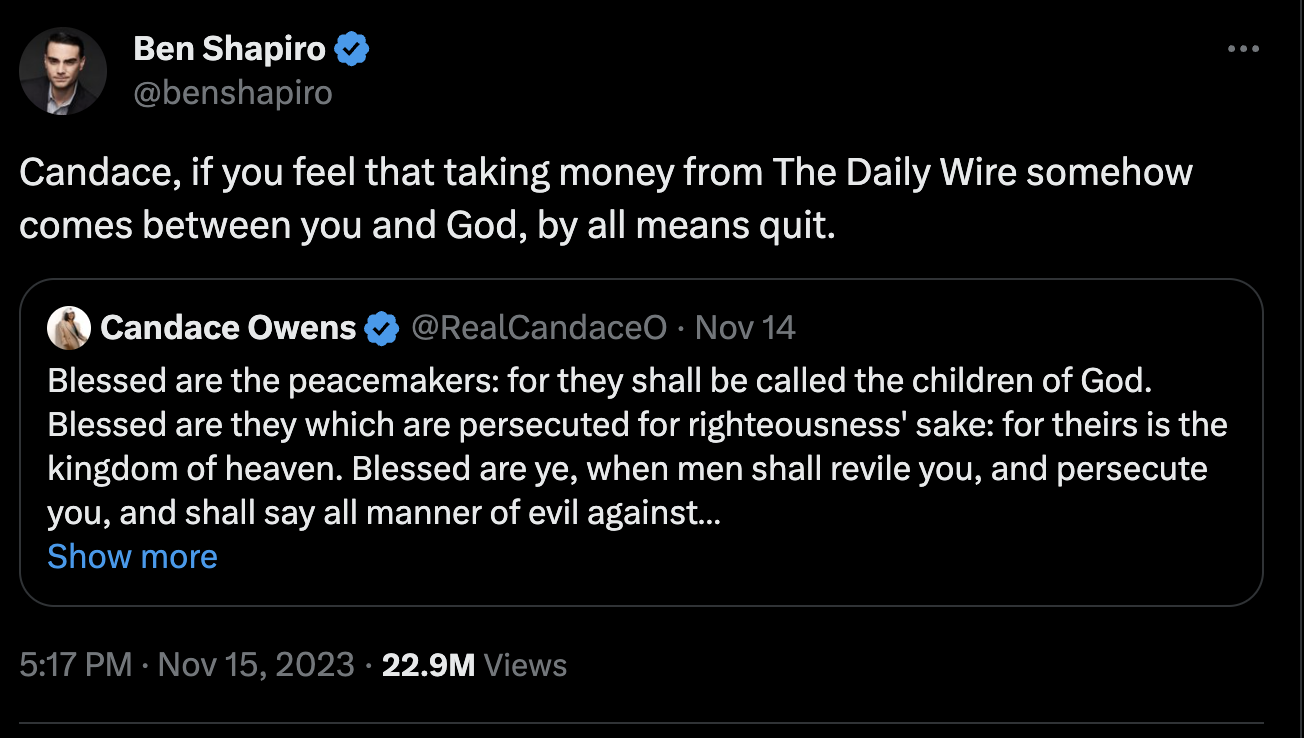
Task: Click the tweet text addressed to Candace
Action: point(605,173)
